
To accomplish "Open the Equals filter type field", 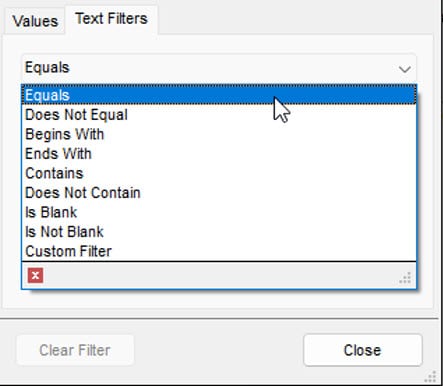I will (219, 68).
